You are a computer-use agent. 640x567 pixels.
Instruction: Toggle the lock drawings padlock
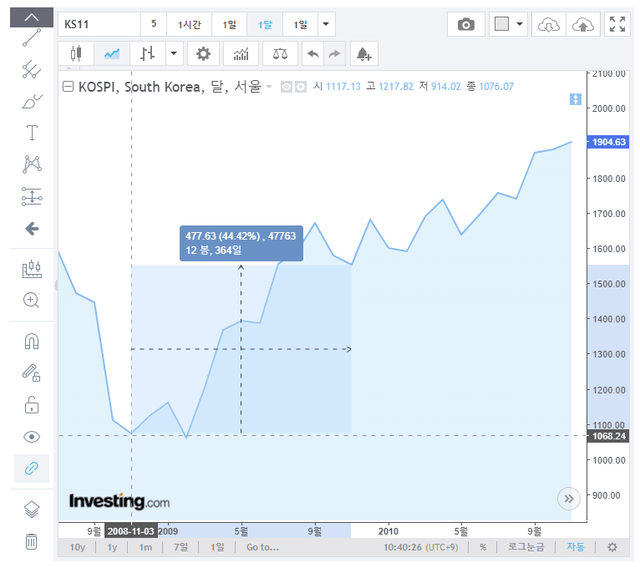click(x=32, y=405)
